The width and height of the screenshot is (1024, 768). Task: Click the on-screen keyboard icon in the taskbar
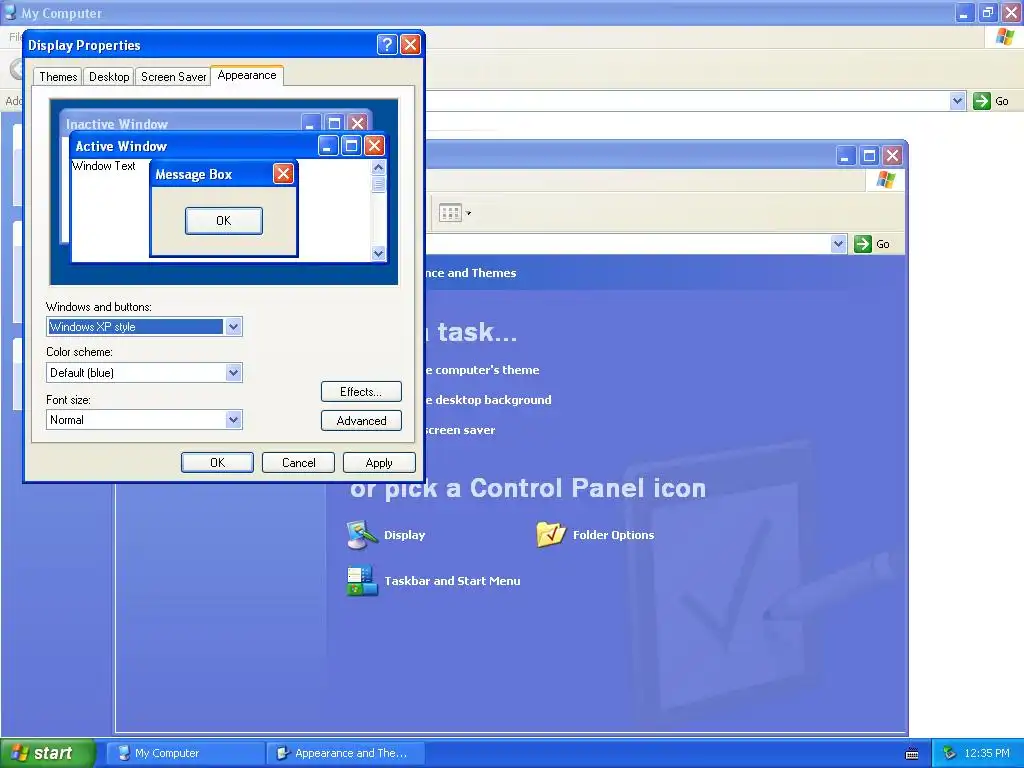pyautogui.click(x=912, y=754)
